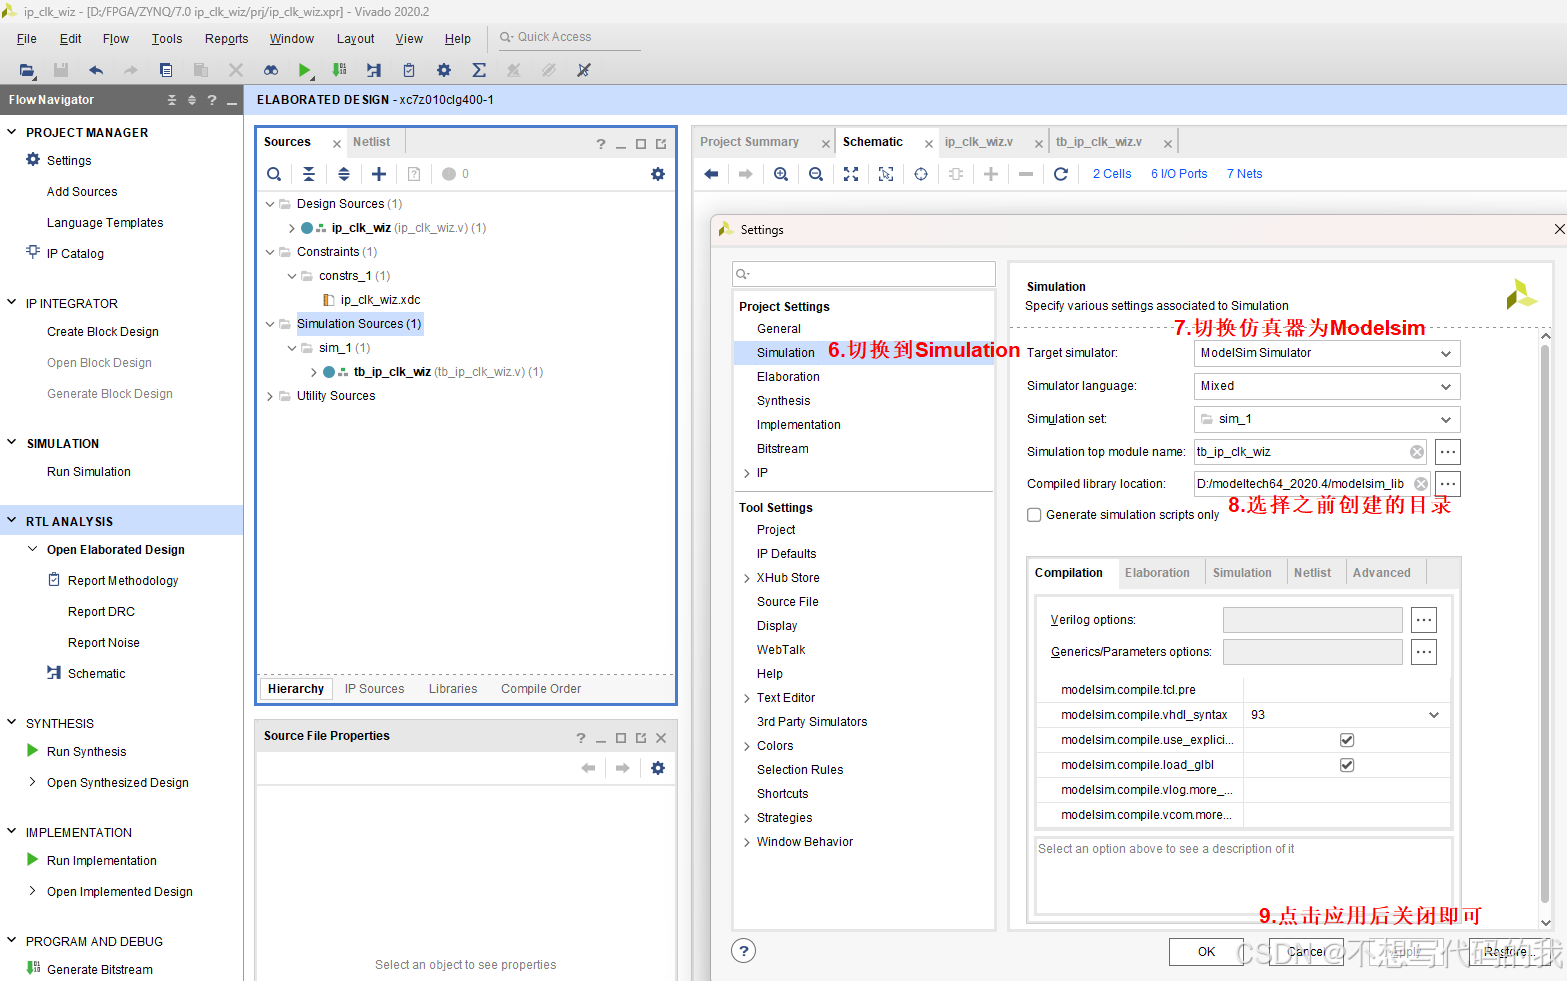Click the regenerate schematic refresh icon

(1061, 174)
